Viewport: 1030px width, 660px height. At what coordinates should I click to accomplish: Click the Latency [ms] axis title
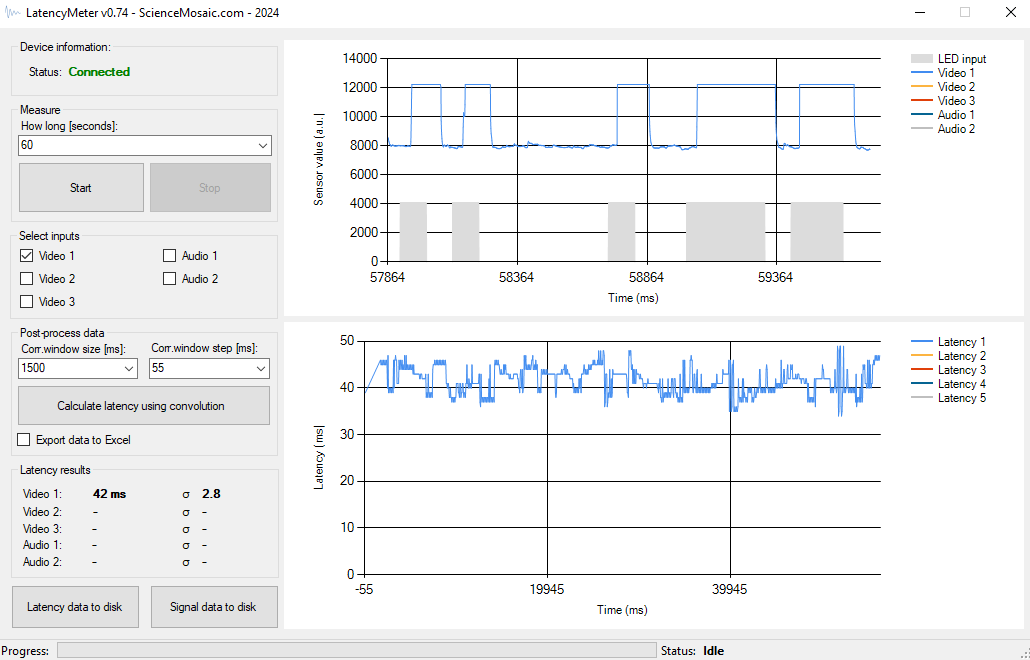click(319, 457)
